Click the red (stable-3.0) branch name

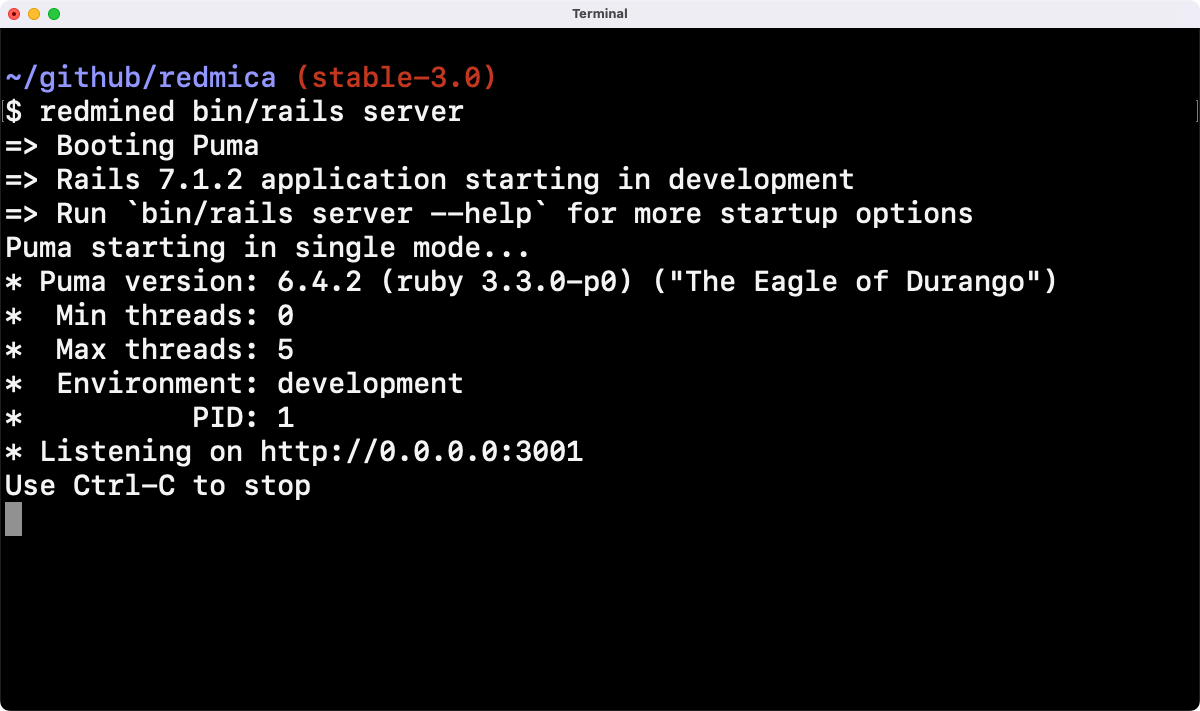pos(397,78)
